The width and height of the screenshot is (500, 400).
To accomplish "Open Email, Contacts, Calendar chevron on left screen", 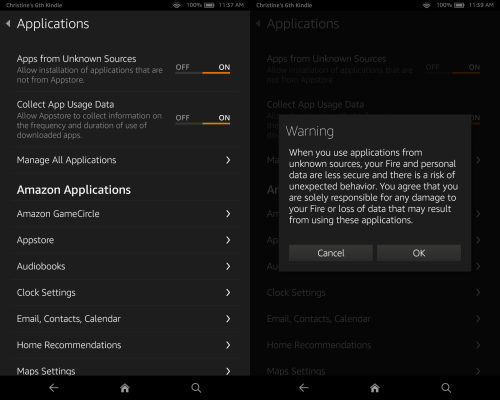I will tap(228, 319).
